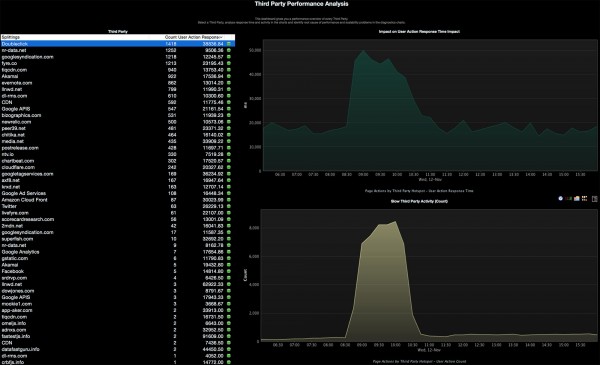Select the bizographics.com third party
Viewport: 600px width, 365px height.
117,116
